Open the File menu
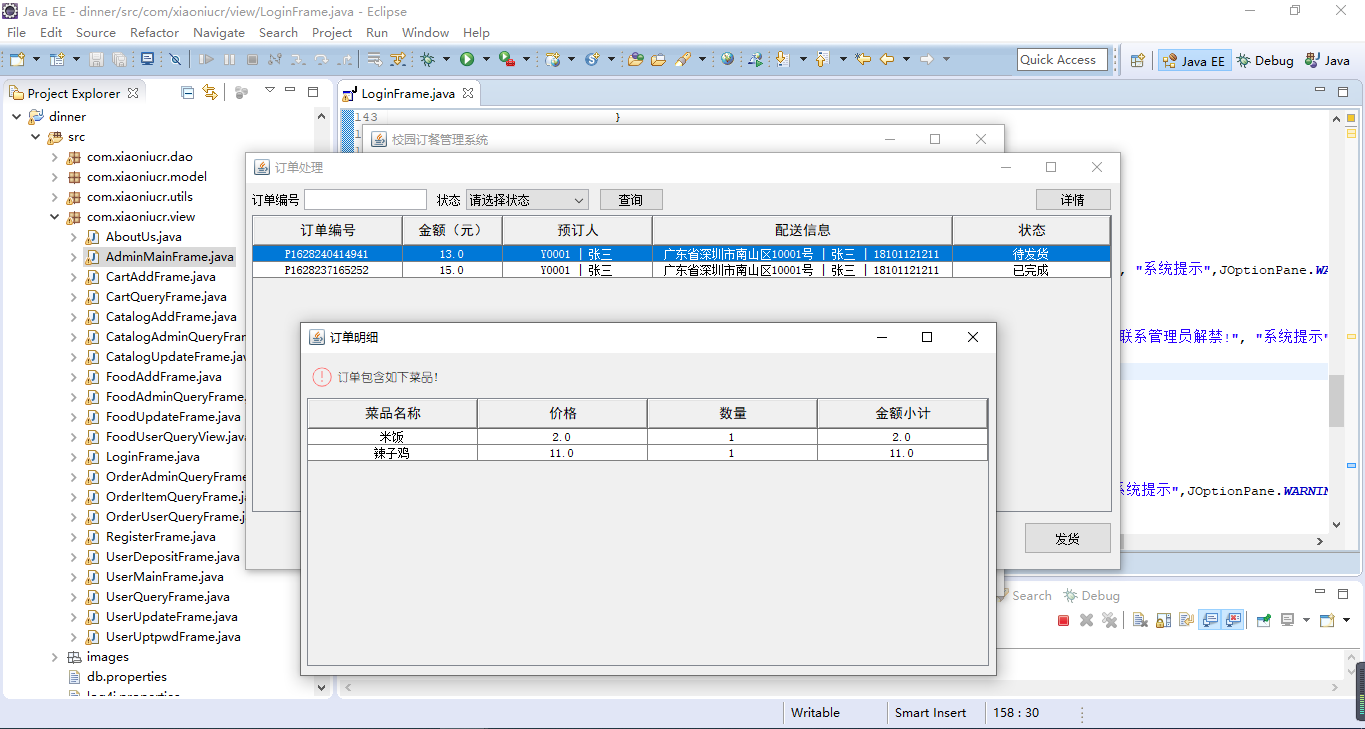The image size is (1365, 729). click(x=16, y=32)
